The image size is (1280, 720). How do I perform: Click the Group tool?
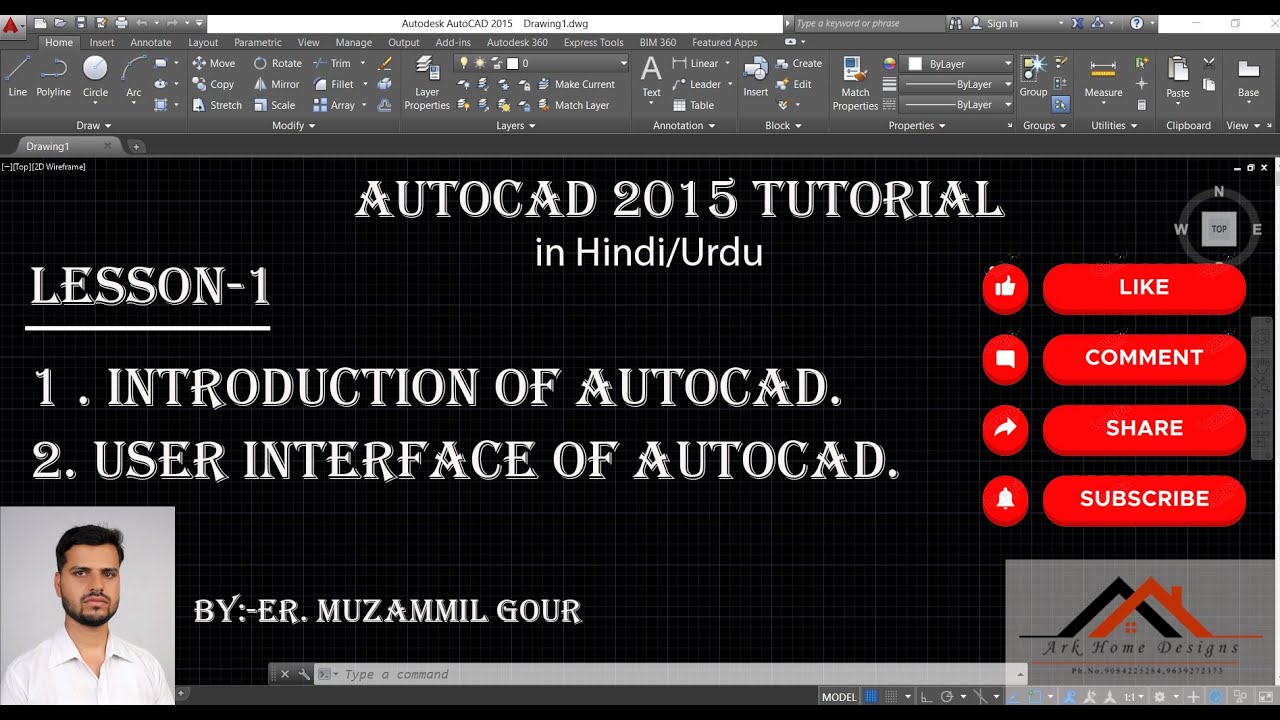1033,77
